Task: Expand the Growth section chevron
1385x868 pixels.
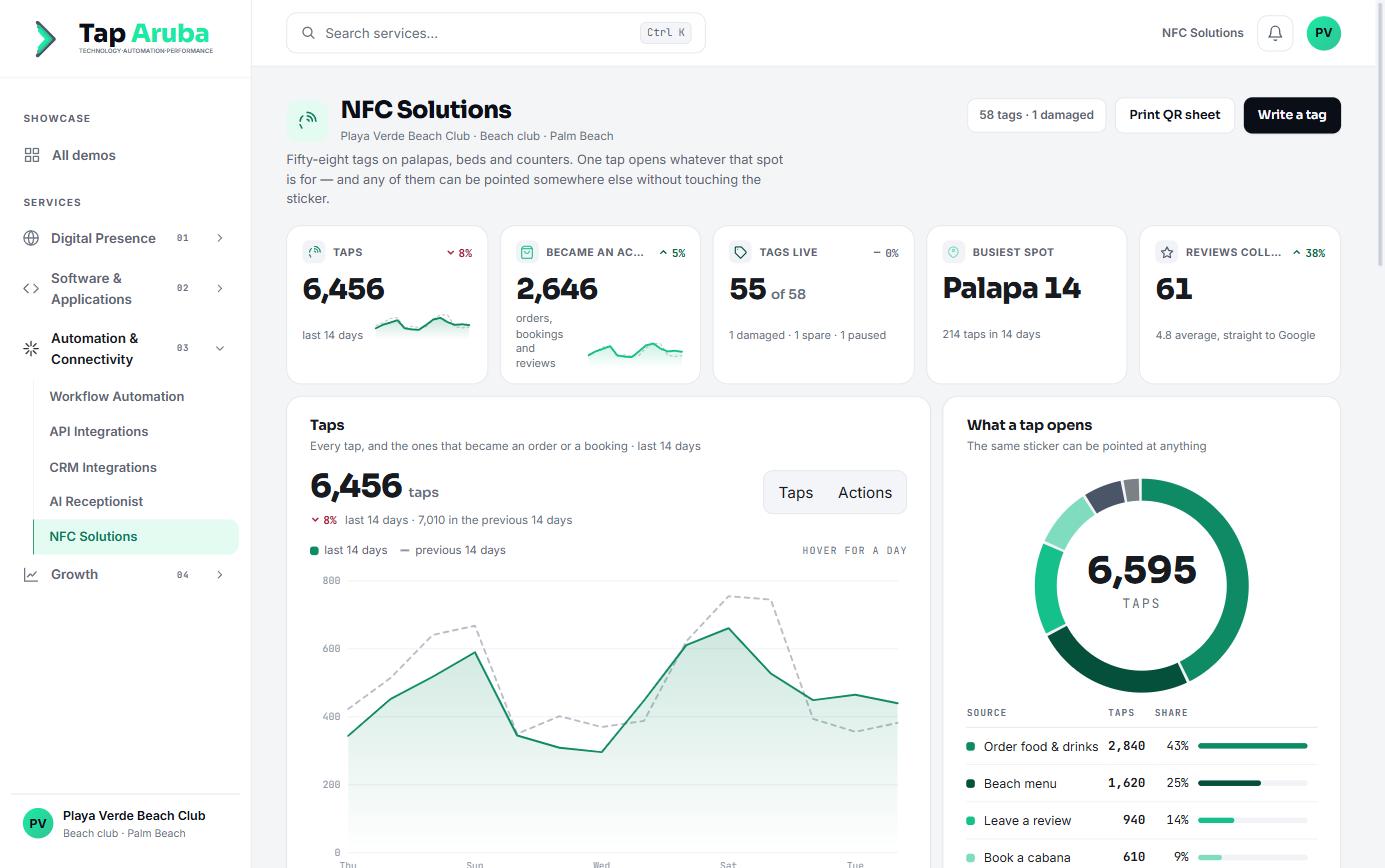Action: (x=220, y=575)
